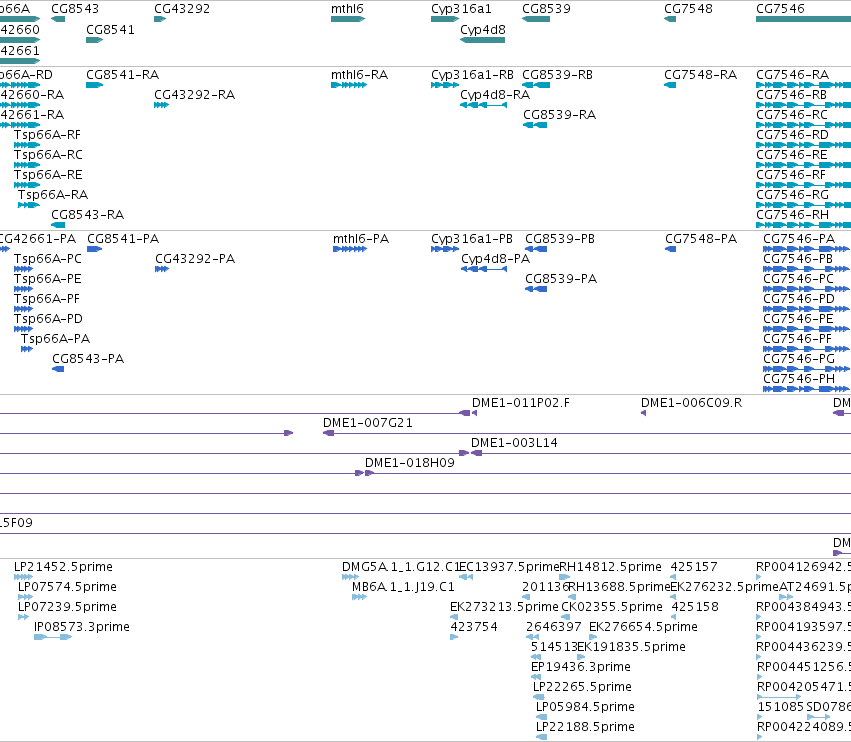Screen dimensions: 851x742
Task: Click EST LP07239.5prime
Action: pos(67,607)
